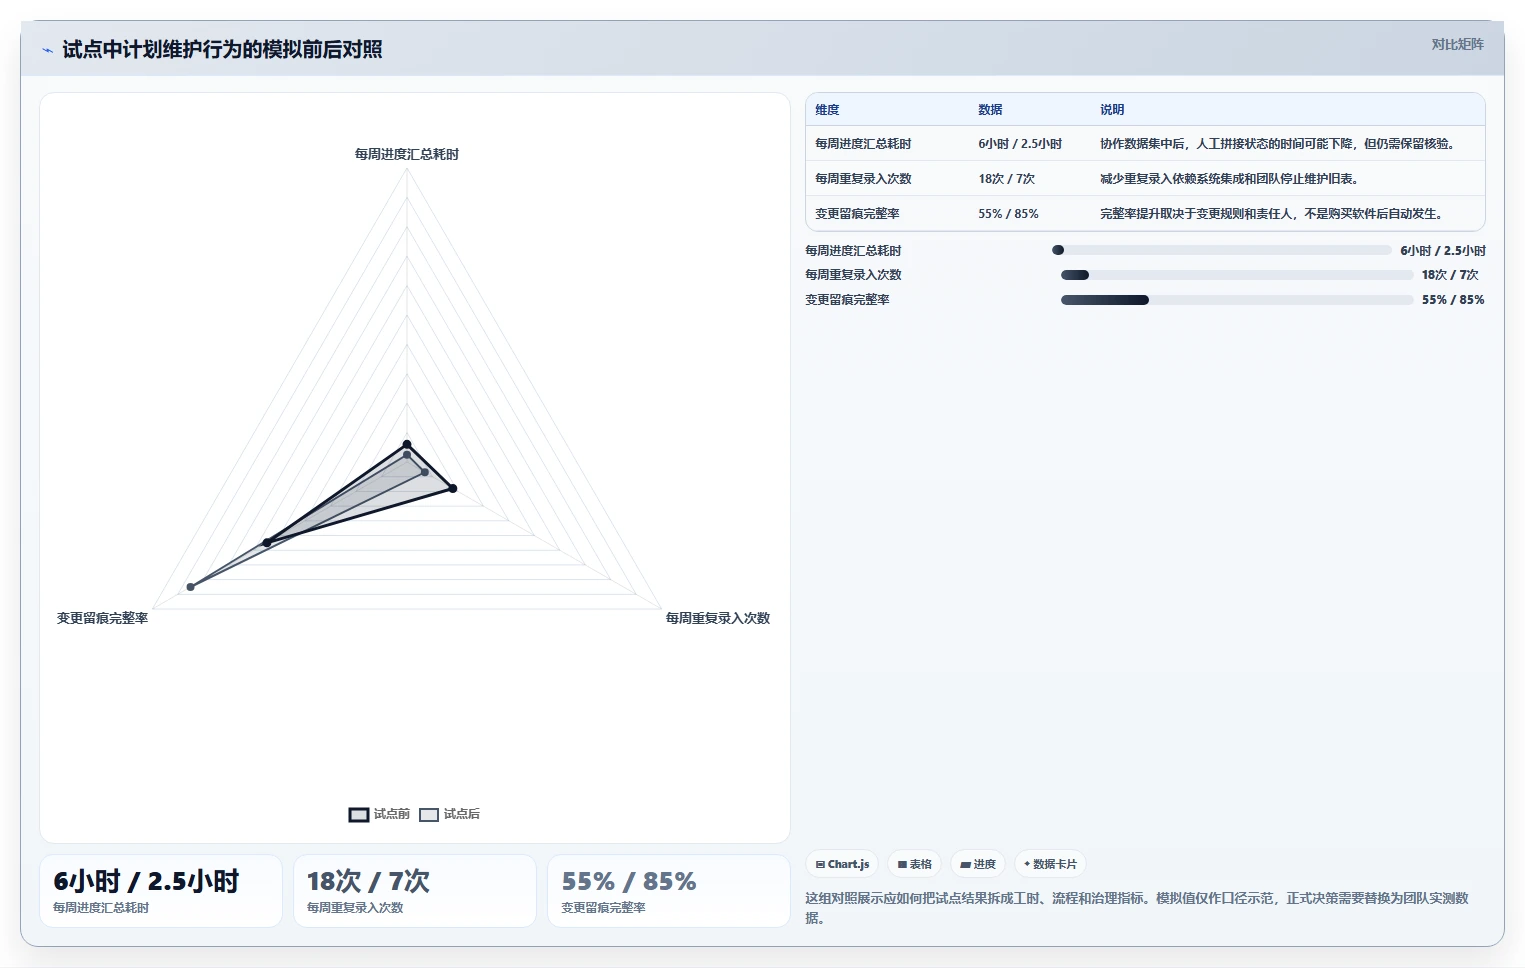The image size is (1525, 968).
Task: Select the 进度 tag chip
Action: coord(978,864)
